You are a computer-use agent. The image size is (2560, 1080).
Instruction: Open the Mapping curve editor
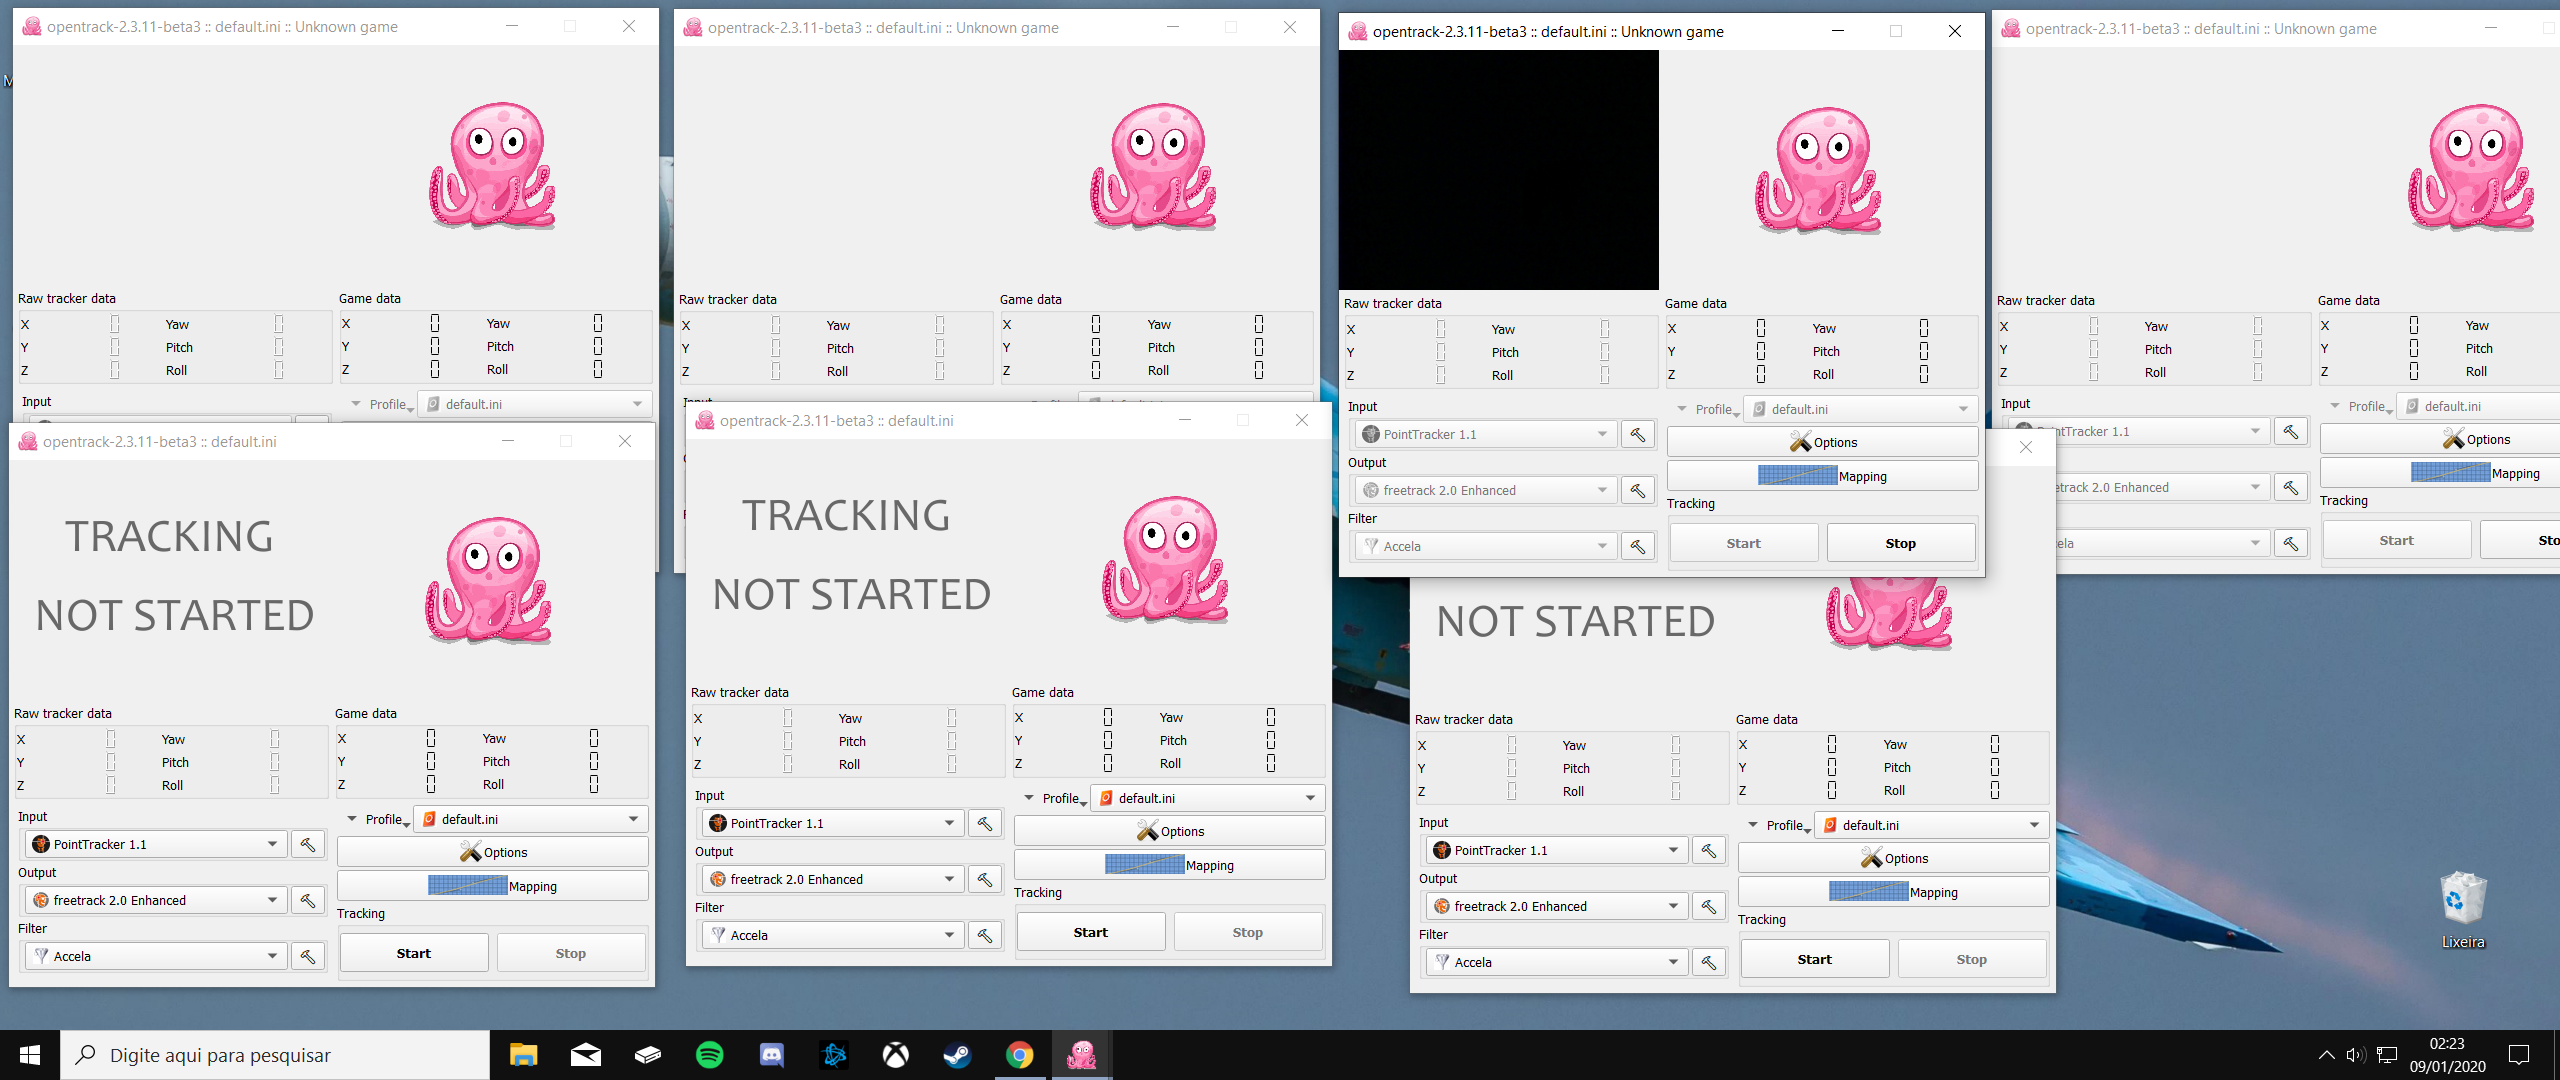(x=492, y=885)
